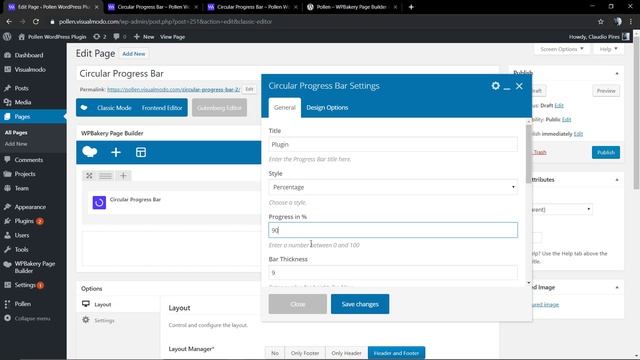This screenshot has height=360, width=640.
Task: Expand the Help dropdown tab
Action: point(608,49)
